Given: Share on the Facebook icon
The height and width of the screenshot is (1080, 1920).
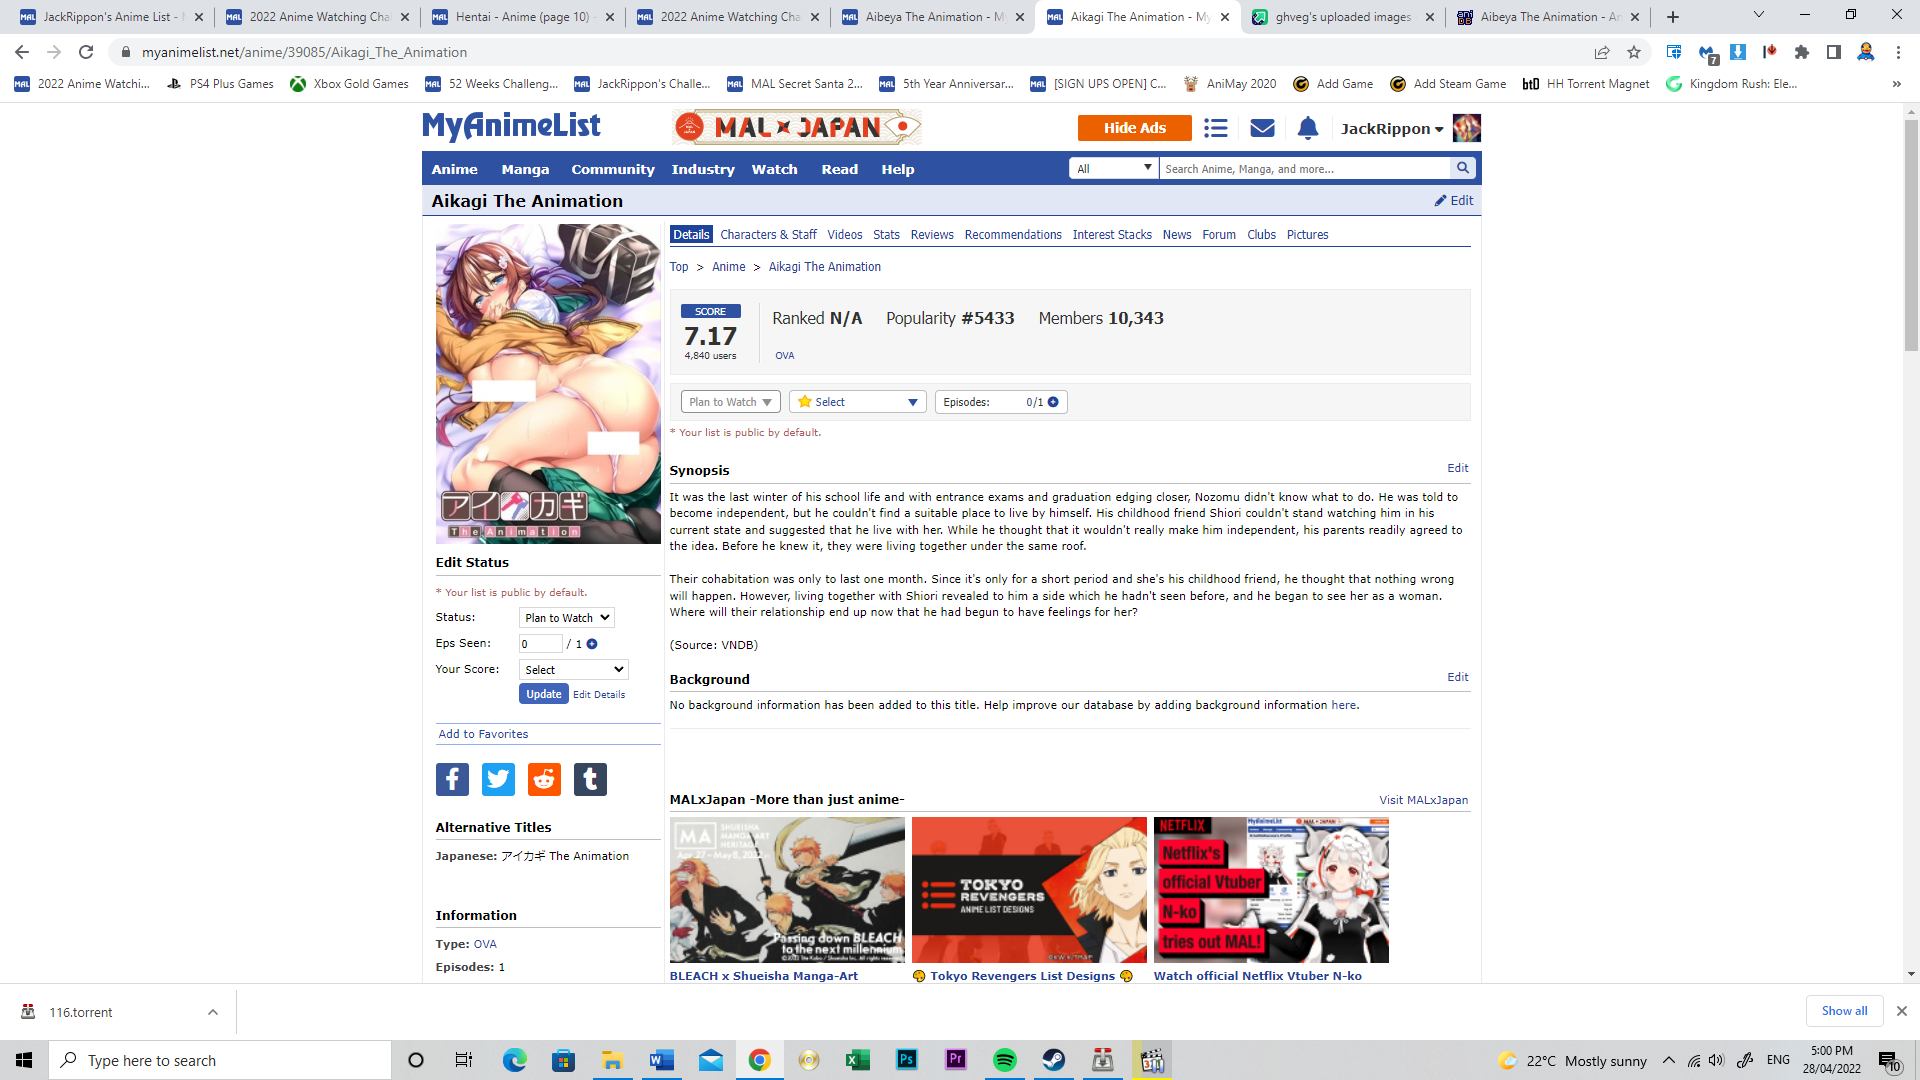Looking at the screenshot, I should [x=452, y=779].
